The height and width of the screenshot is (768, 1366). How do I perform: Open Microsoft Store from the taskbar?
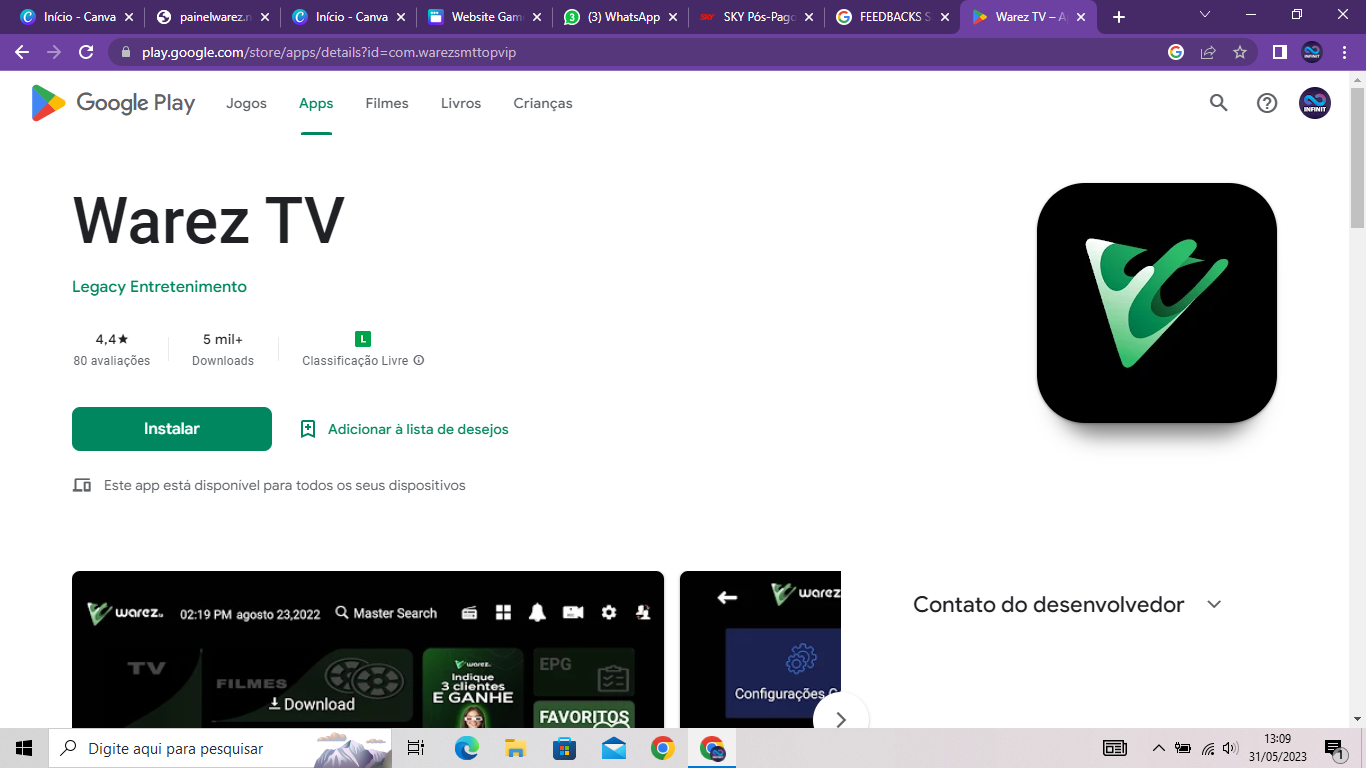point(564,748)
